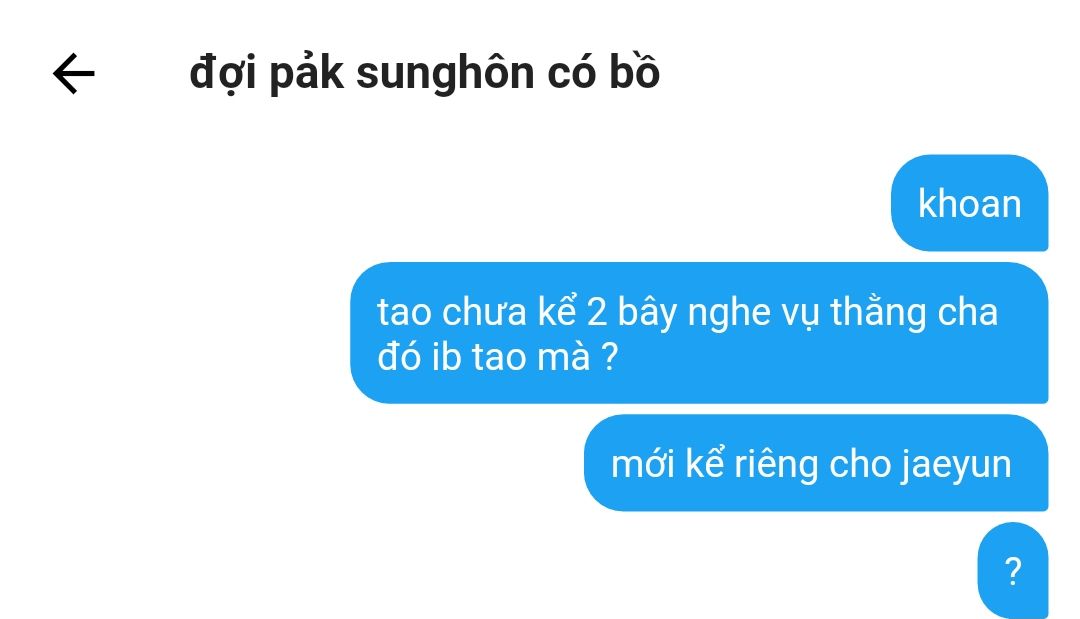Viewport: 1080px width, 619px height.
Task: Tap the lone question mark message bubble
Action: coord(1013,571)
